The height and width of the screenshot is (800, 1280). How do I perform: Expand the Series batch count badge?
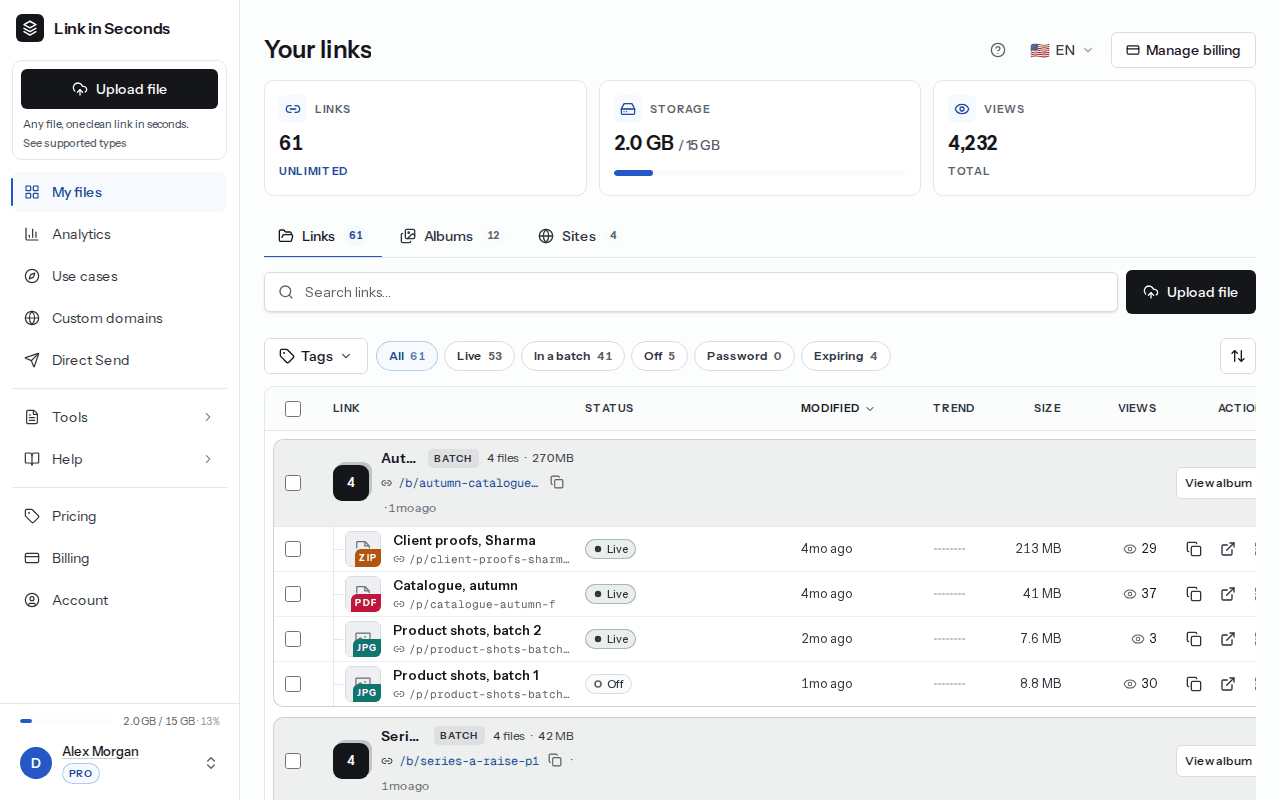[x=351, y=761]
